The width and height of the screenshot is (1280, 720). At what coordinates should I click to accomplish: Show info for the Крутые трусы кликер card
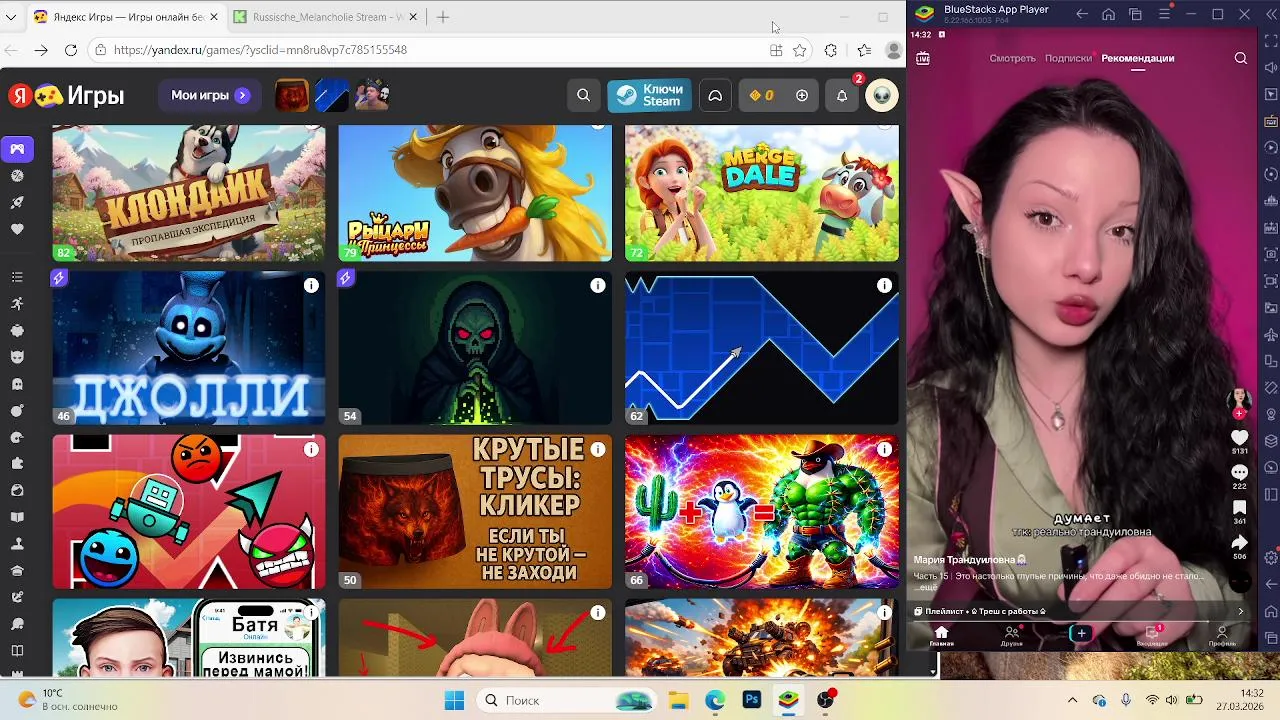[598, 450]
